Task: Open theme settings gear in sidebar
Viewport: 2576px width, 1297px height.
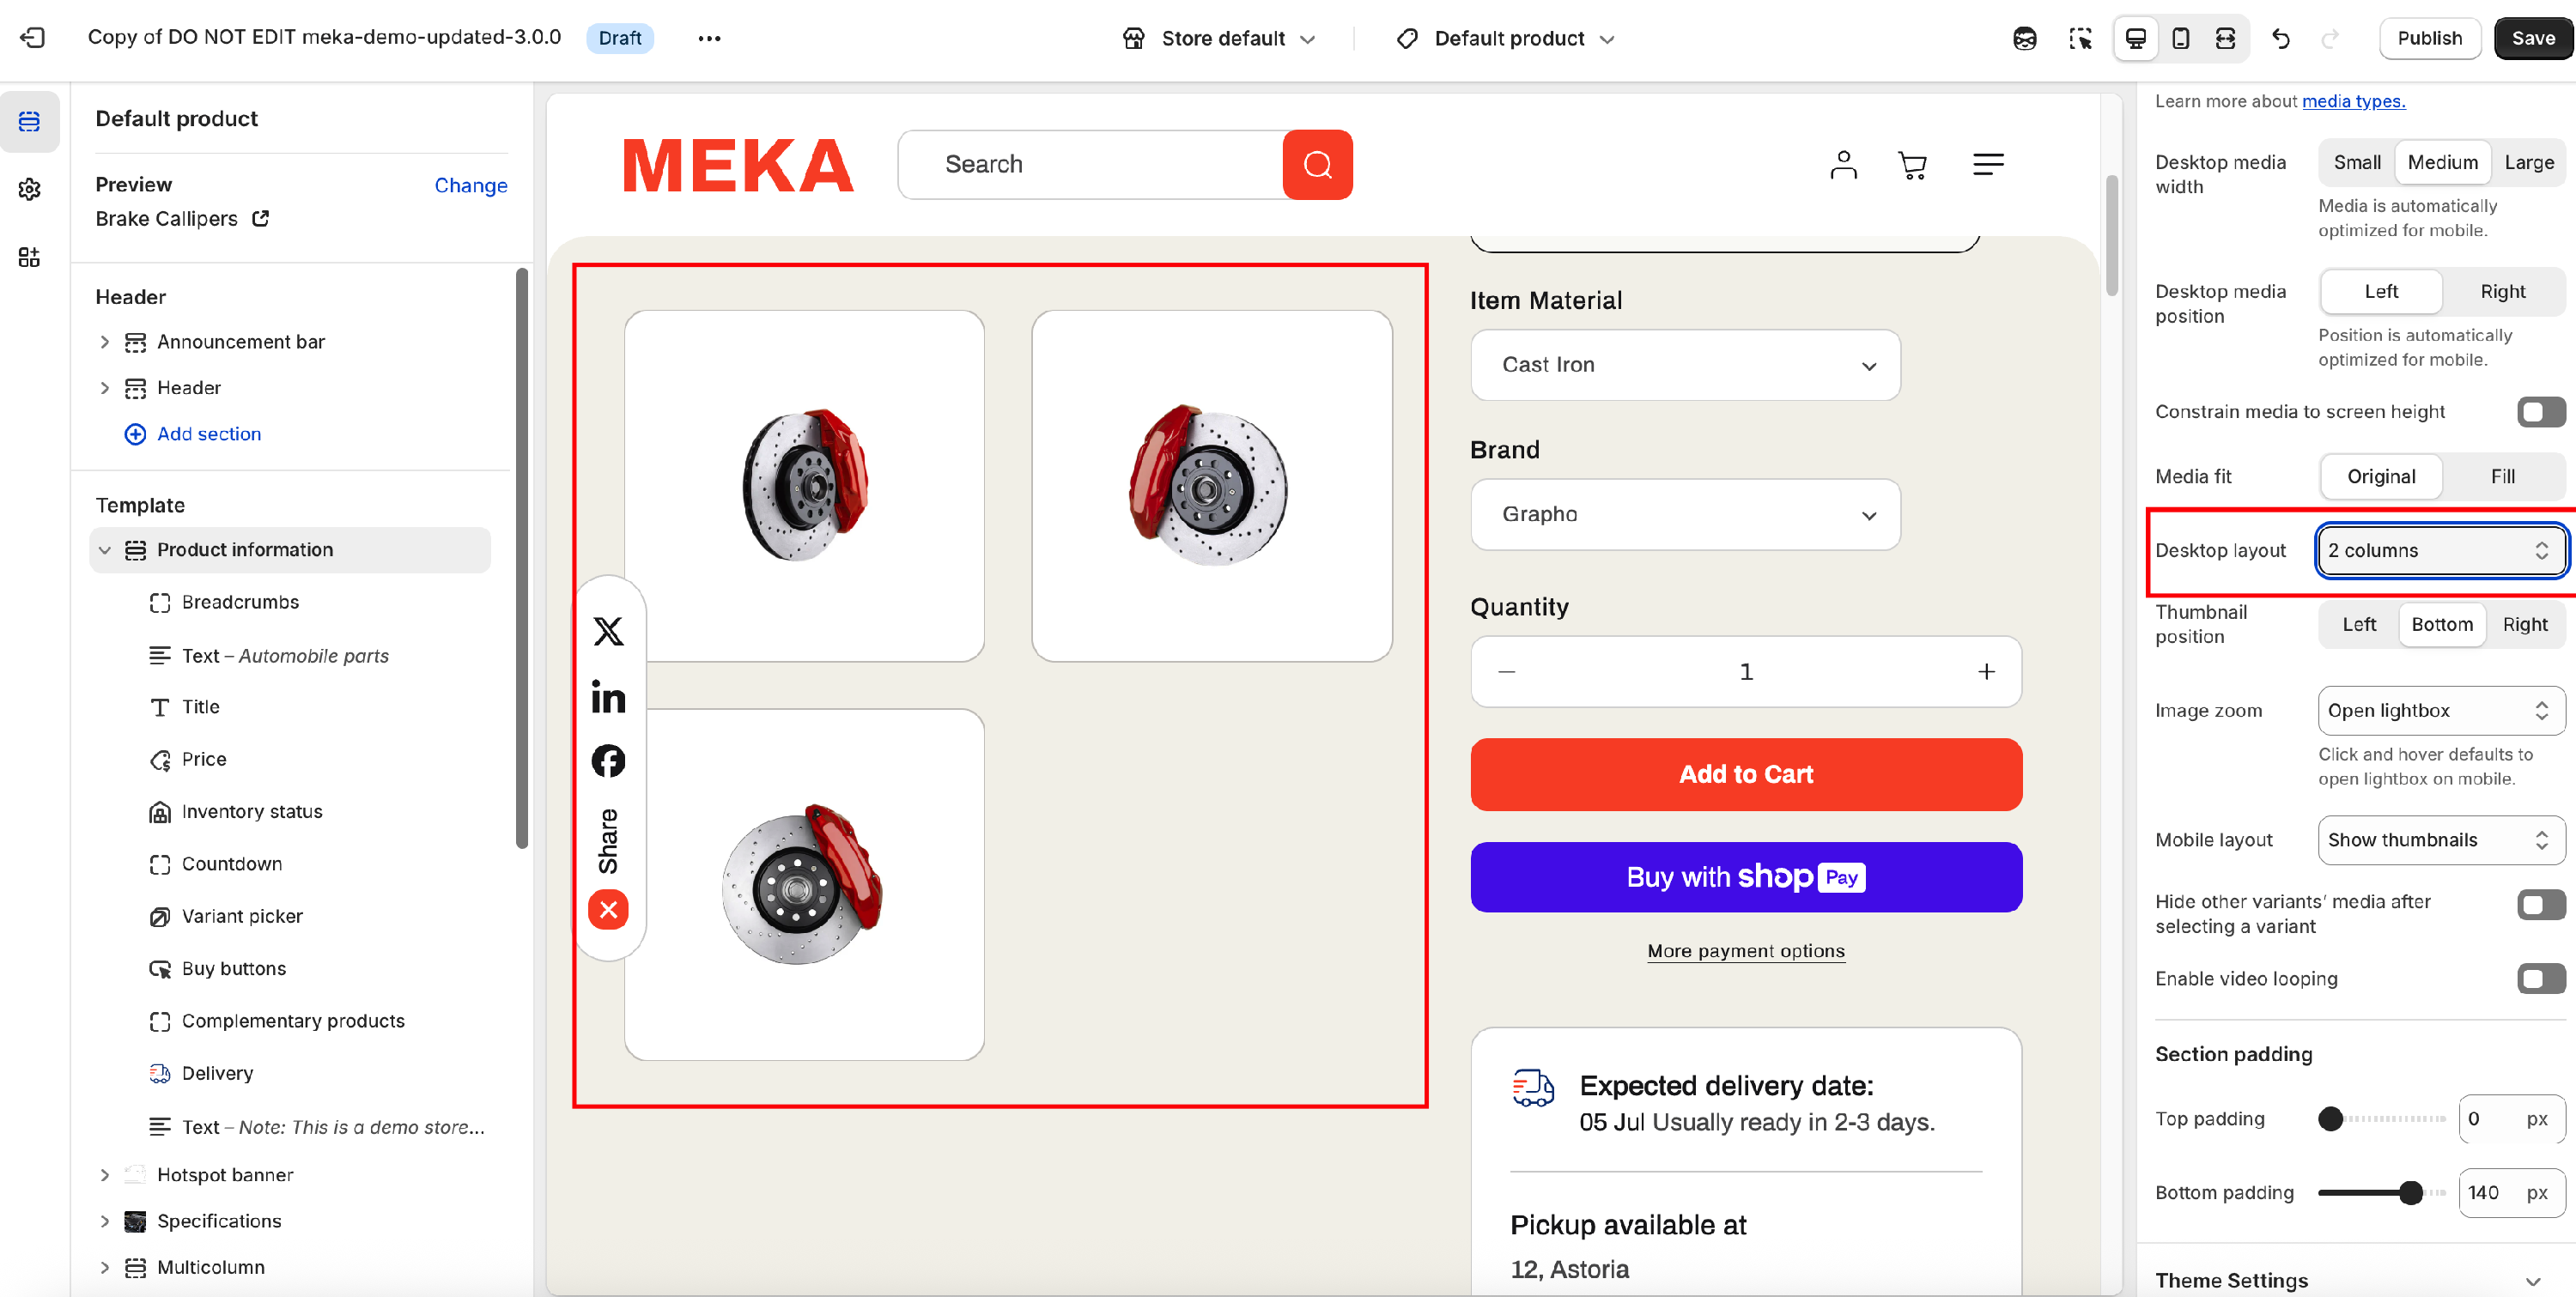Action: 29,189
